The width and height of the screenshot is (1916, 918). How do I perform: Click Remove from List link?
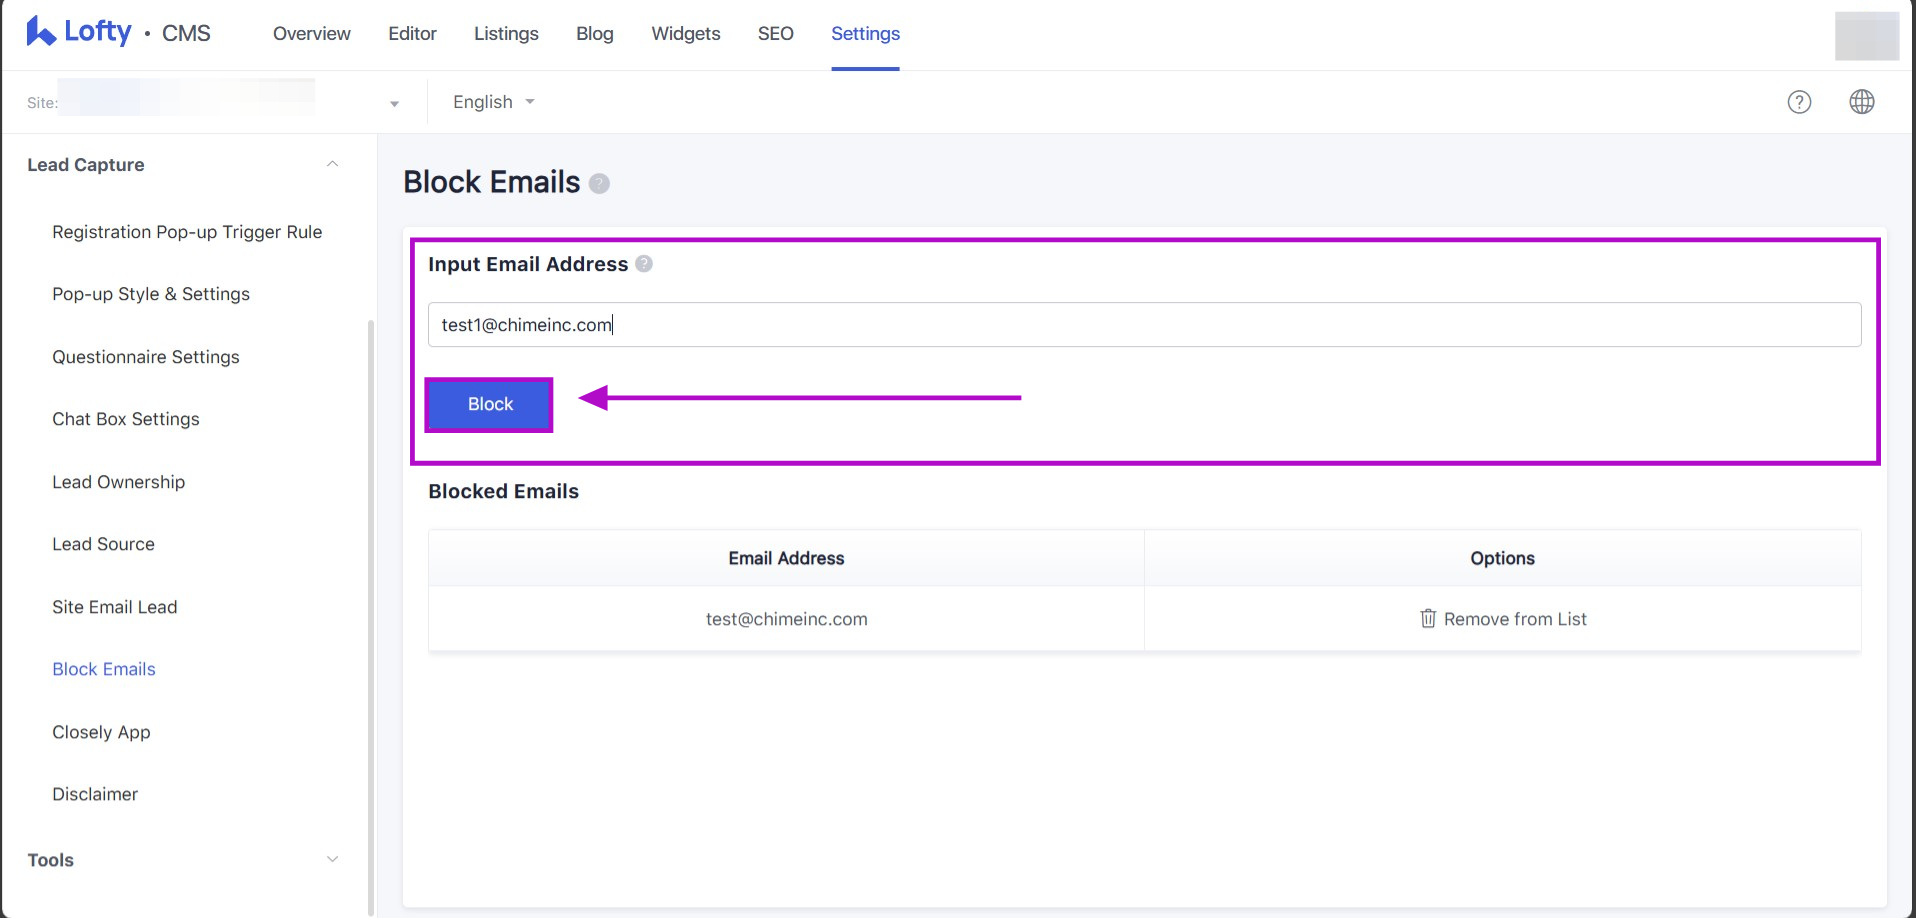[x=1514, y=619]
